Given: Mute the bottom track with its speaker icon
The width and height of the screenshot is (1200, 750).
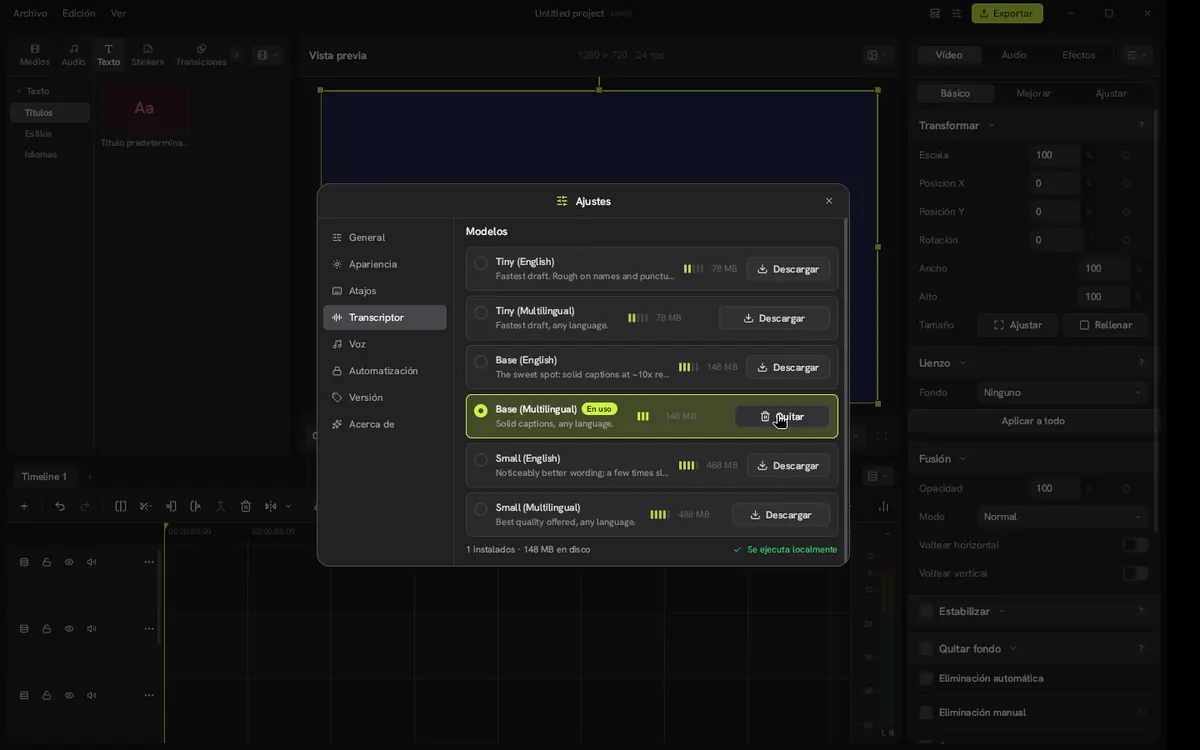Looking at the screenshot, I should tap(91, 695).
